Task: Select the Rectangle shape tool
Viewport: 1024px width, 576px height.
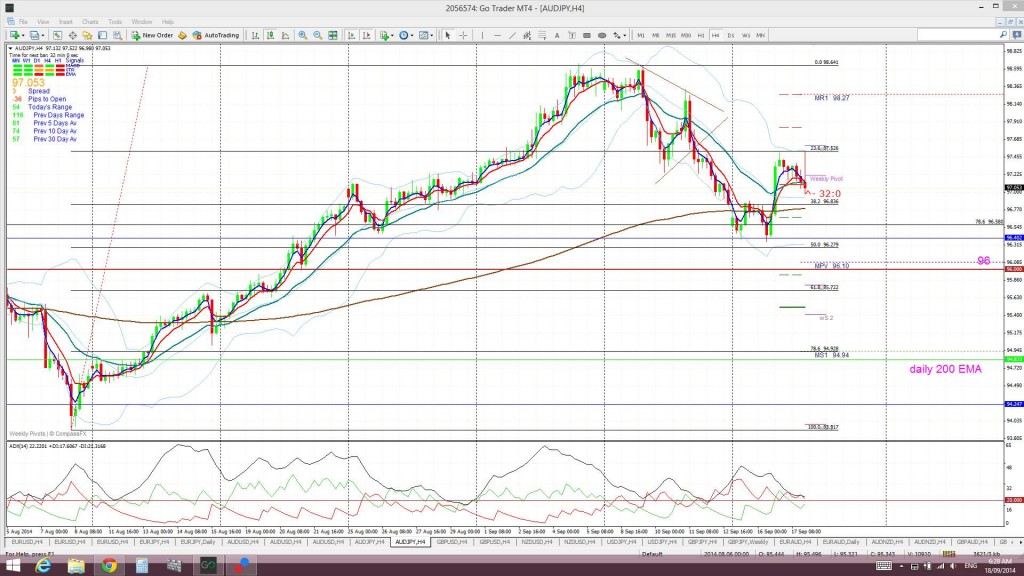Action: coord(586,35)
